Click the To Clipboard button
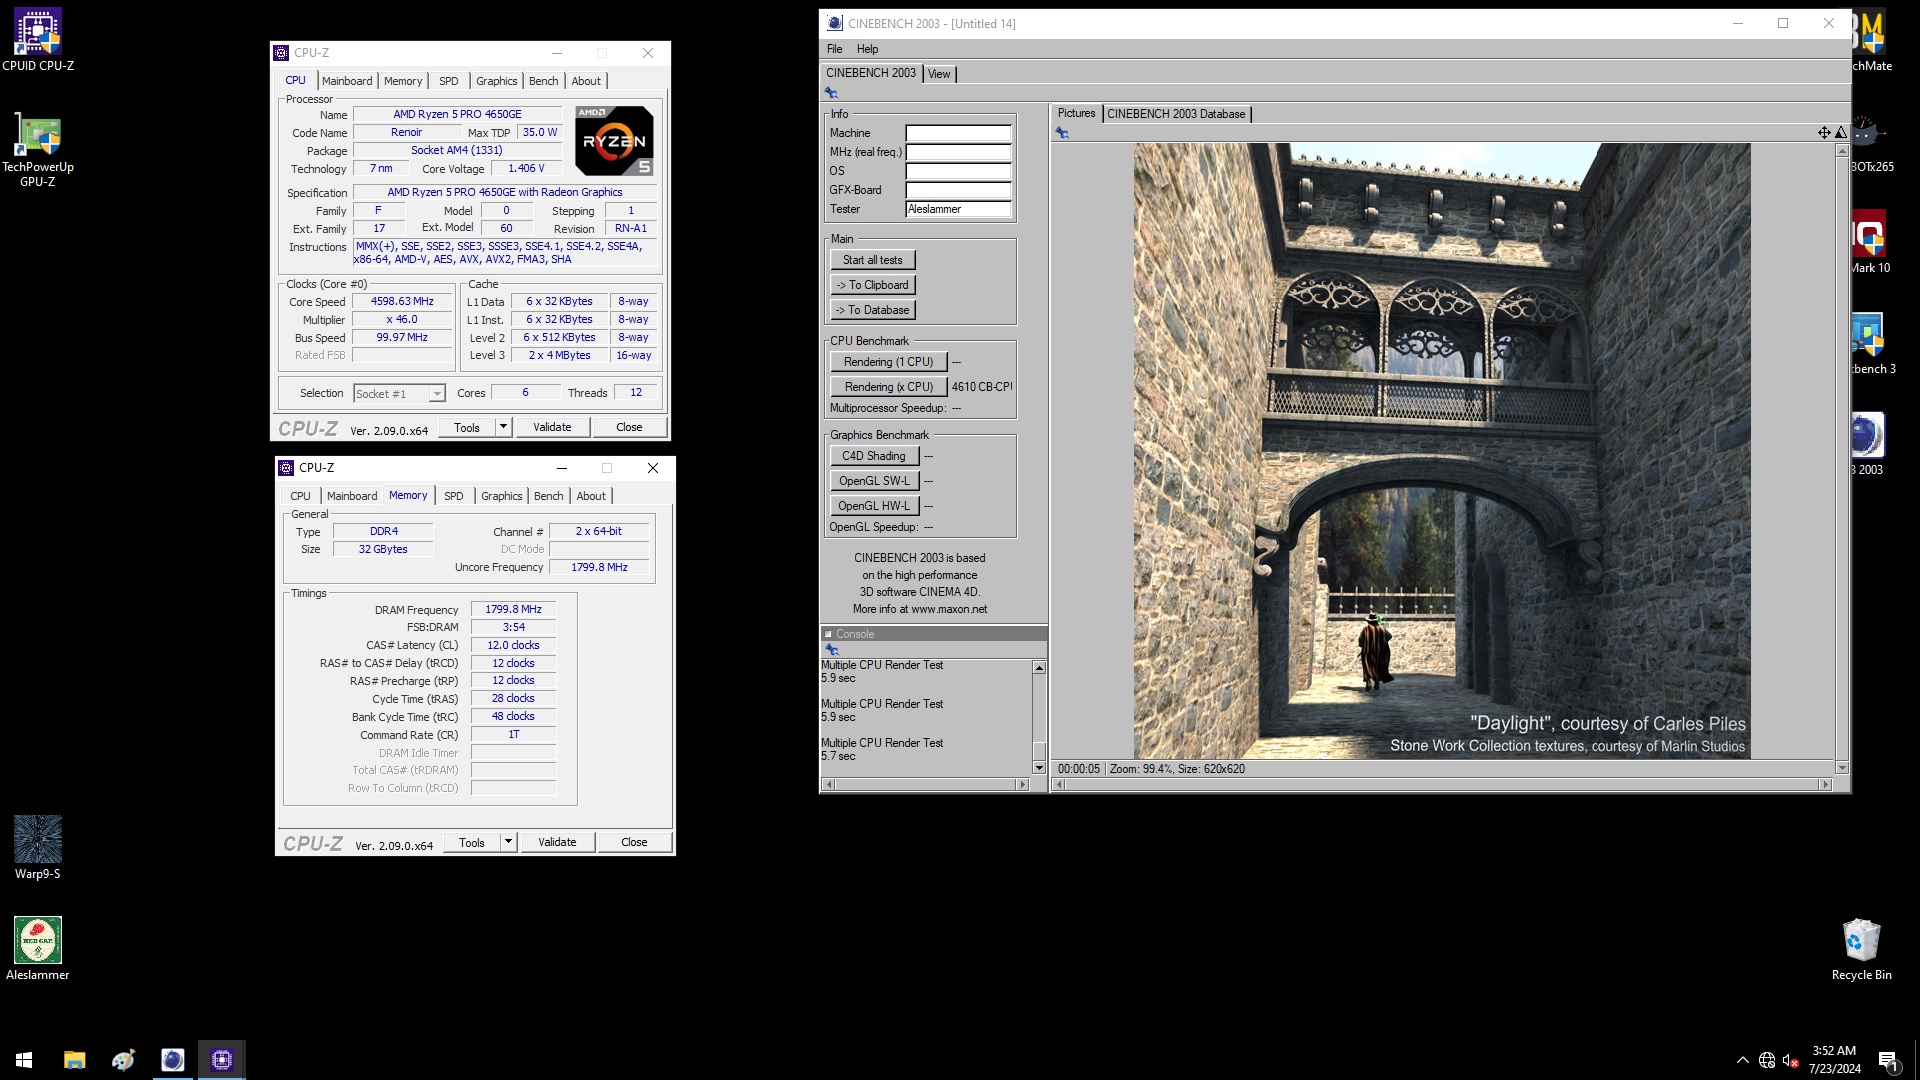Screen dimensions: 1920x1080 [872, 285]
